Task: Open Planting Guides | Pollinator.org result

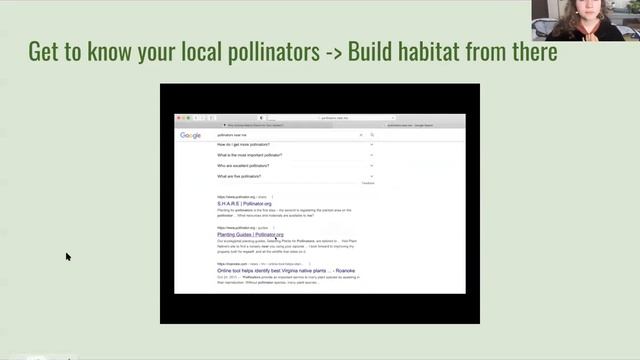Action: (250, 235)
